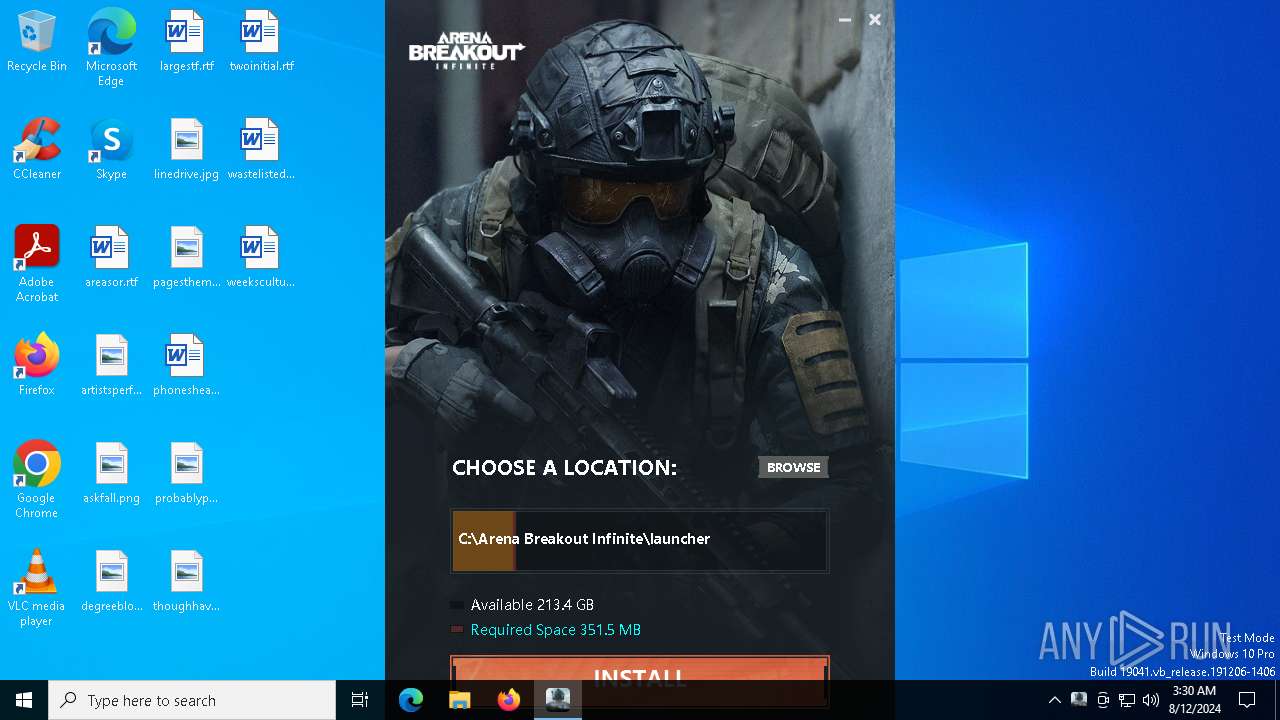Select the artistsperf image file icon
1280x720 pixels.
[x=111, y=366]
